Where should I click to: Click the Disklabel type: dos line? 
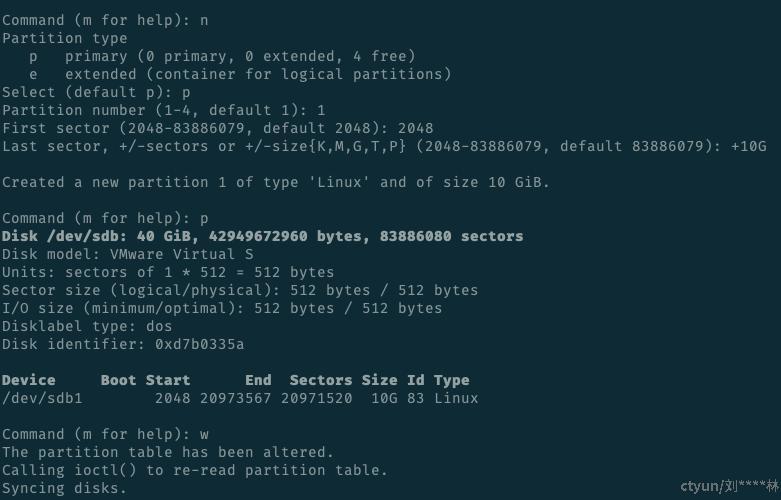[x=87, y=326]
